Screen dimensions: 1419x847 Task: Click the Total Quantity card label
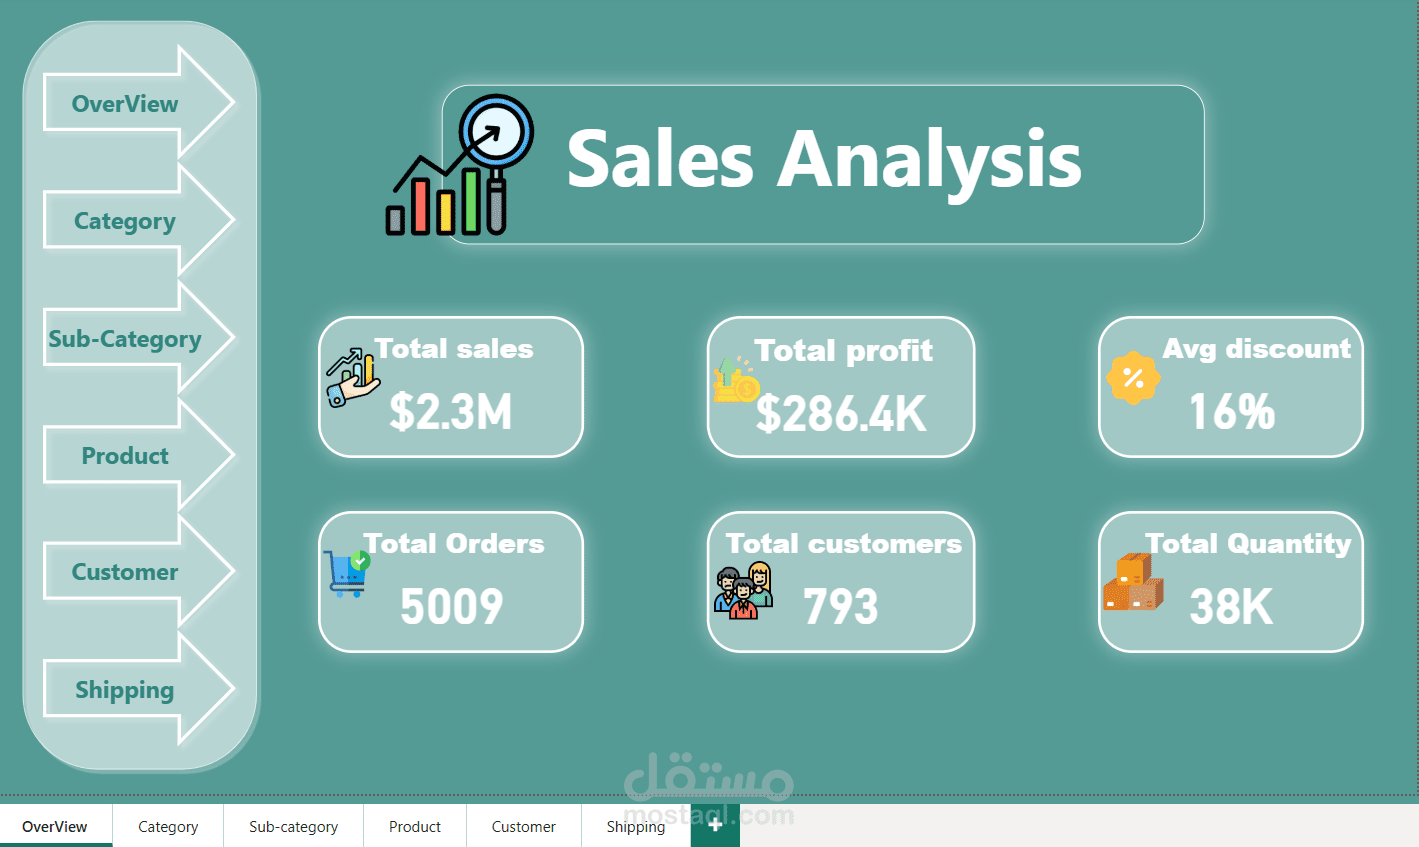tap(1248, 544)
